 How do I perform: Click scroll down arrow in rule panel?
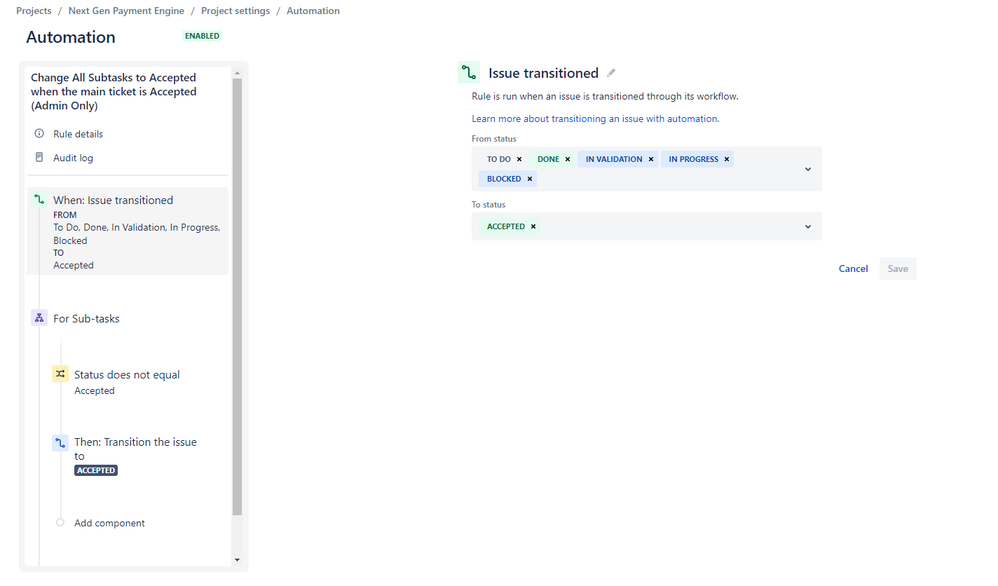pyautogui.click(x=237, y=560)
